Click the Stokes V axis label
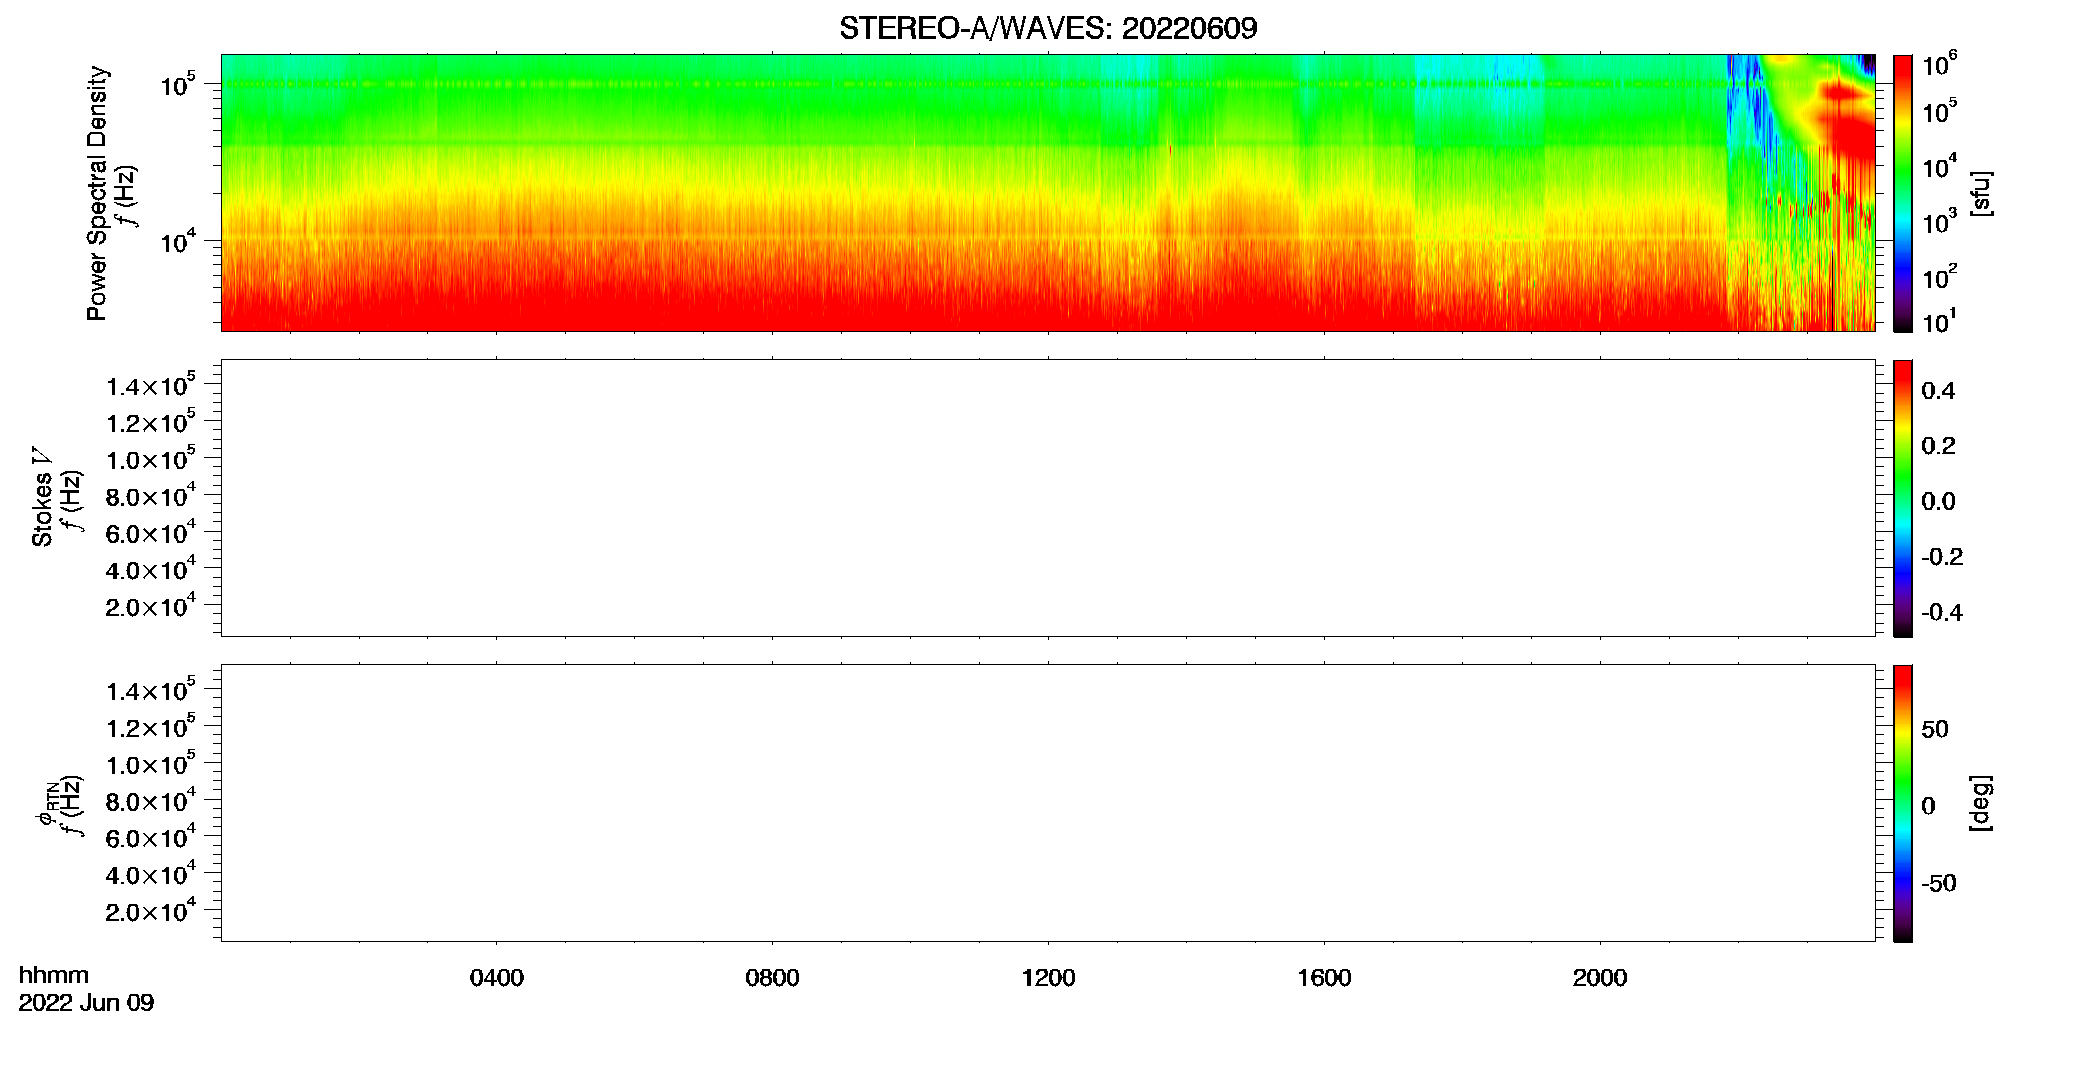Viewport: 2096px width, 1080px height. coord(42,497)
